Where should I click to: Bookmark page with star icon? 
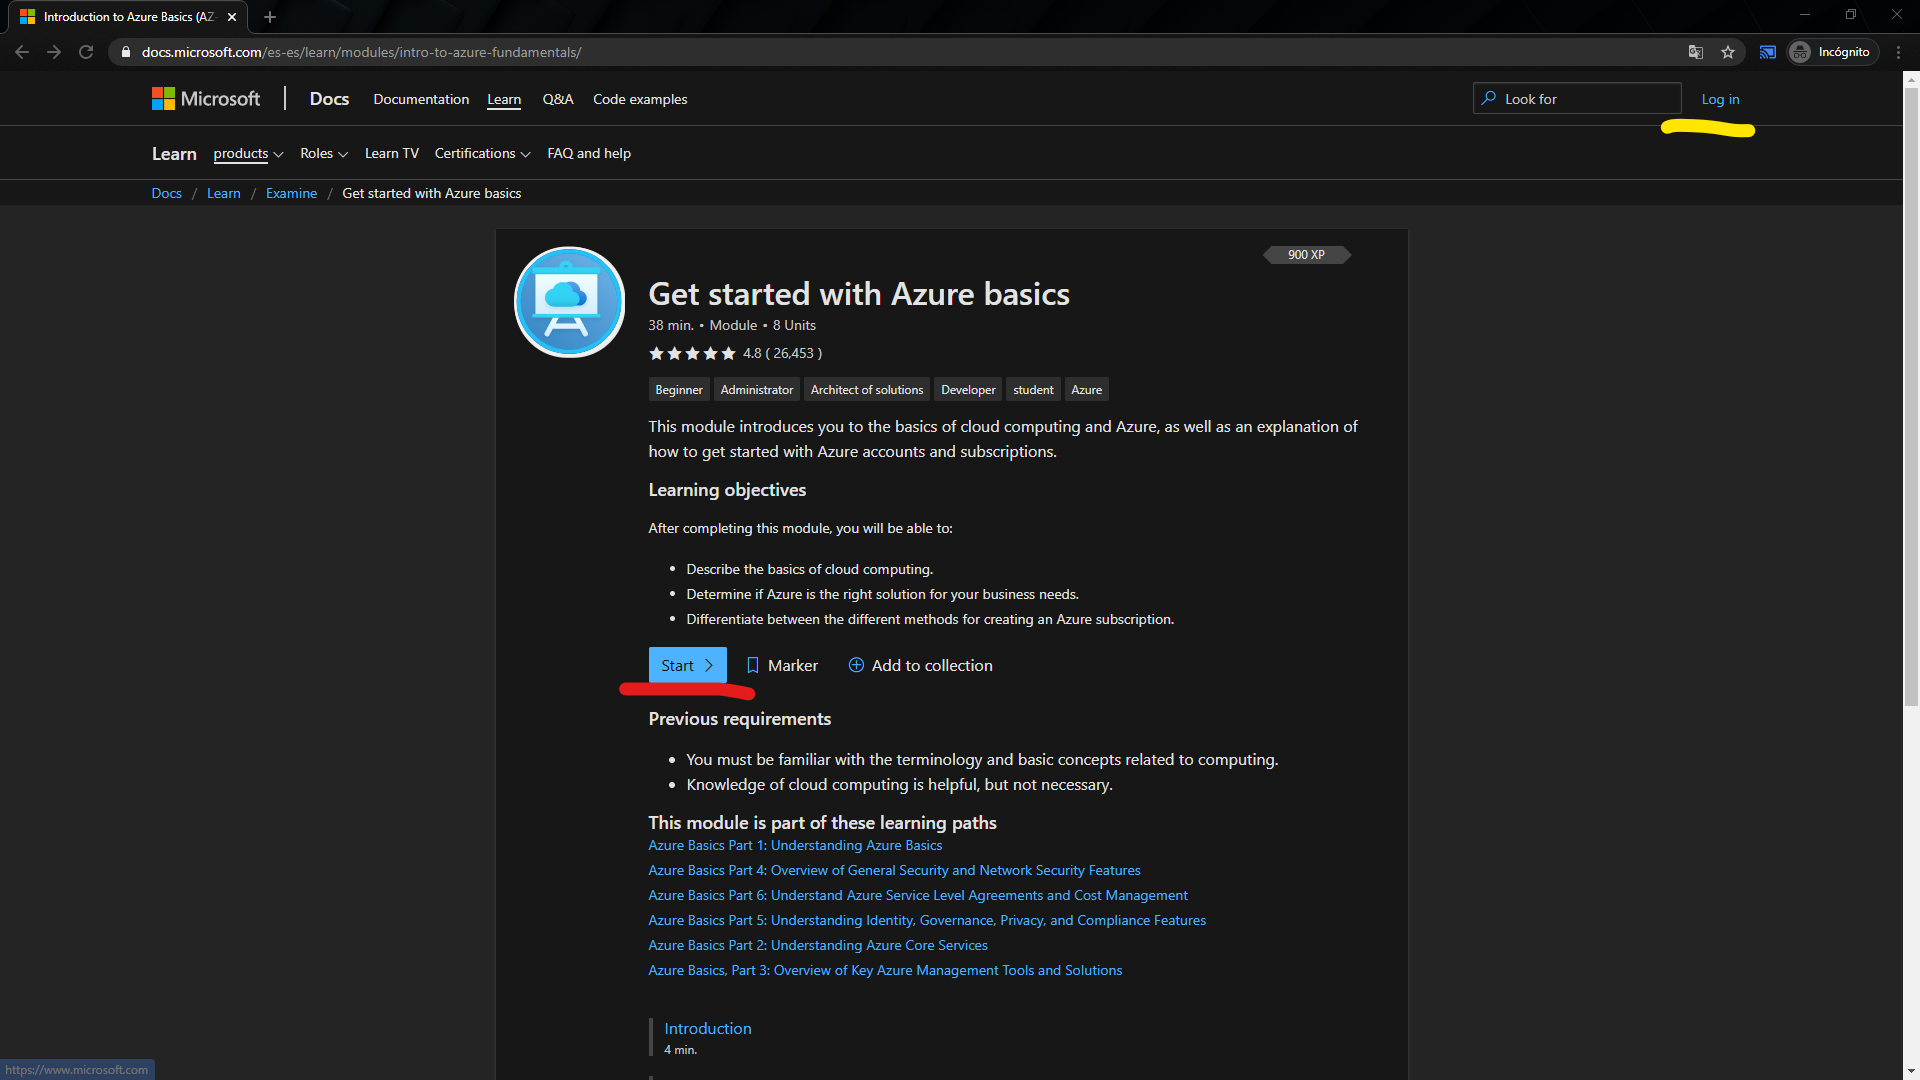pyautogui.click(x=1728, y=52)
